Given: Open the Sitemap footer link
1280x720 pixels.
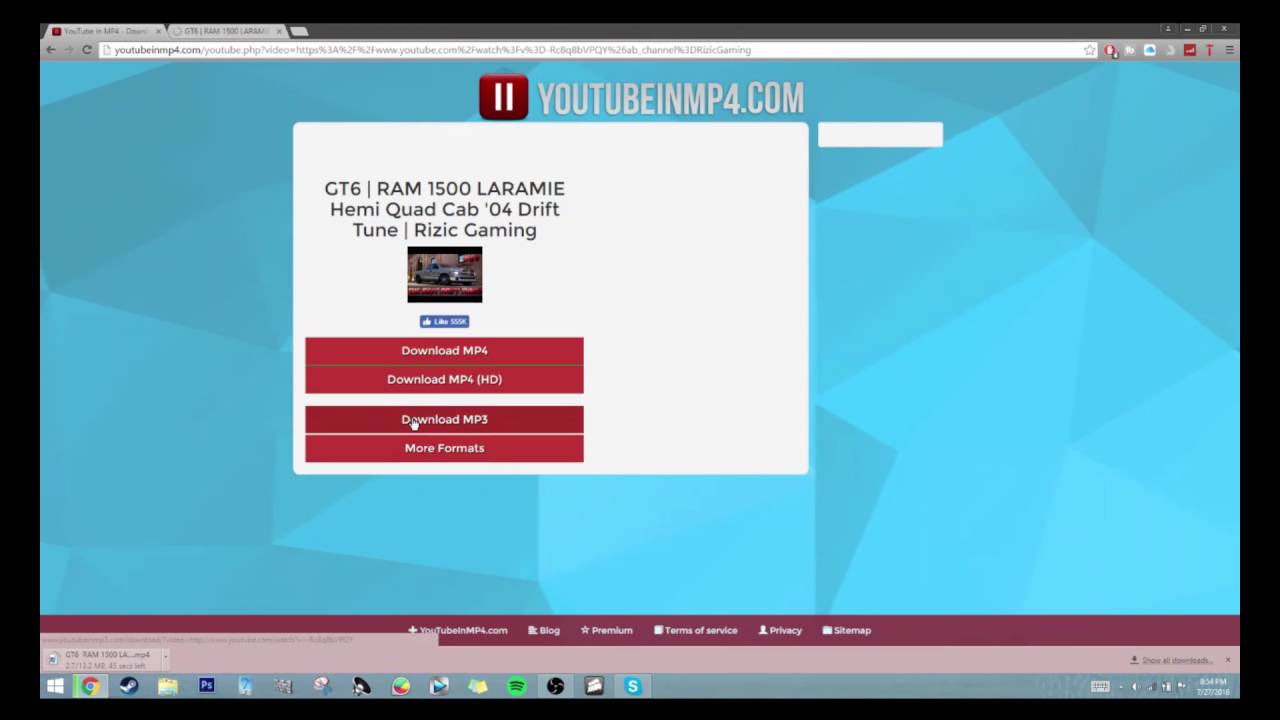Looking at the screenshot, I should click(x=847, y=630).
